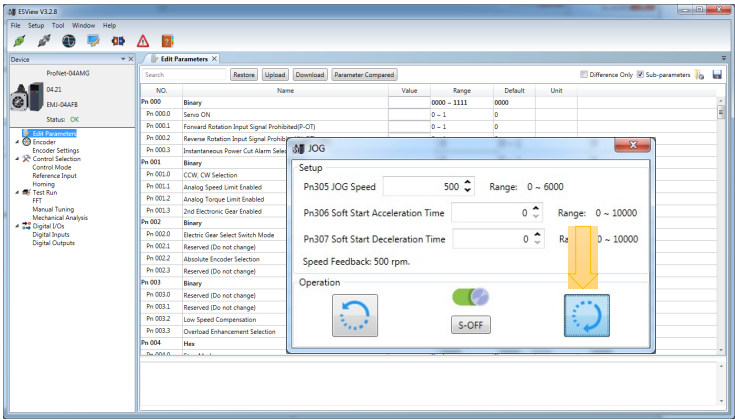
Task: Click the Parameter Compared button
Action: 364,75
